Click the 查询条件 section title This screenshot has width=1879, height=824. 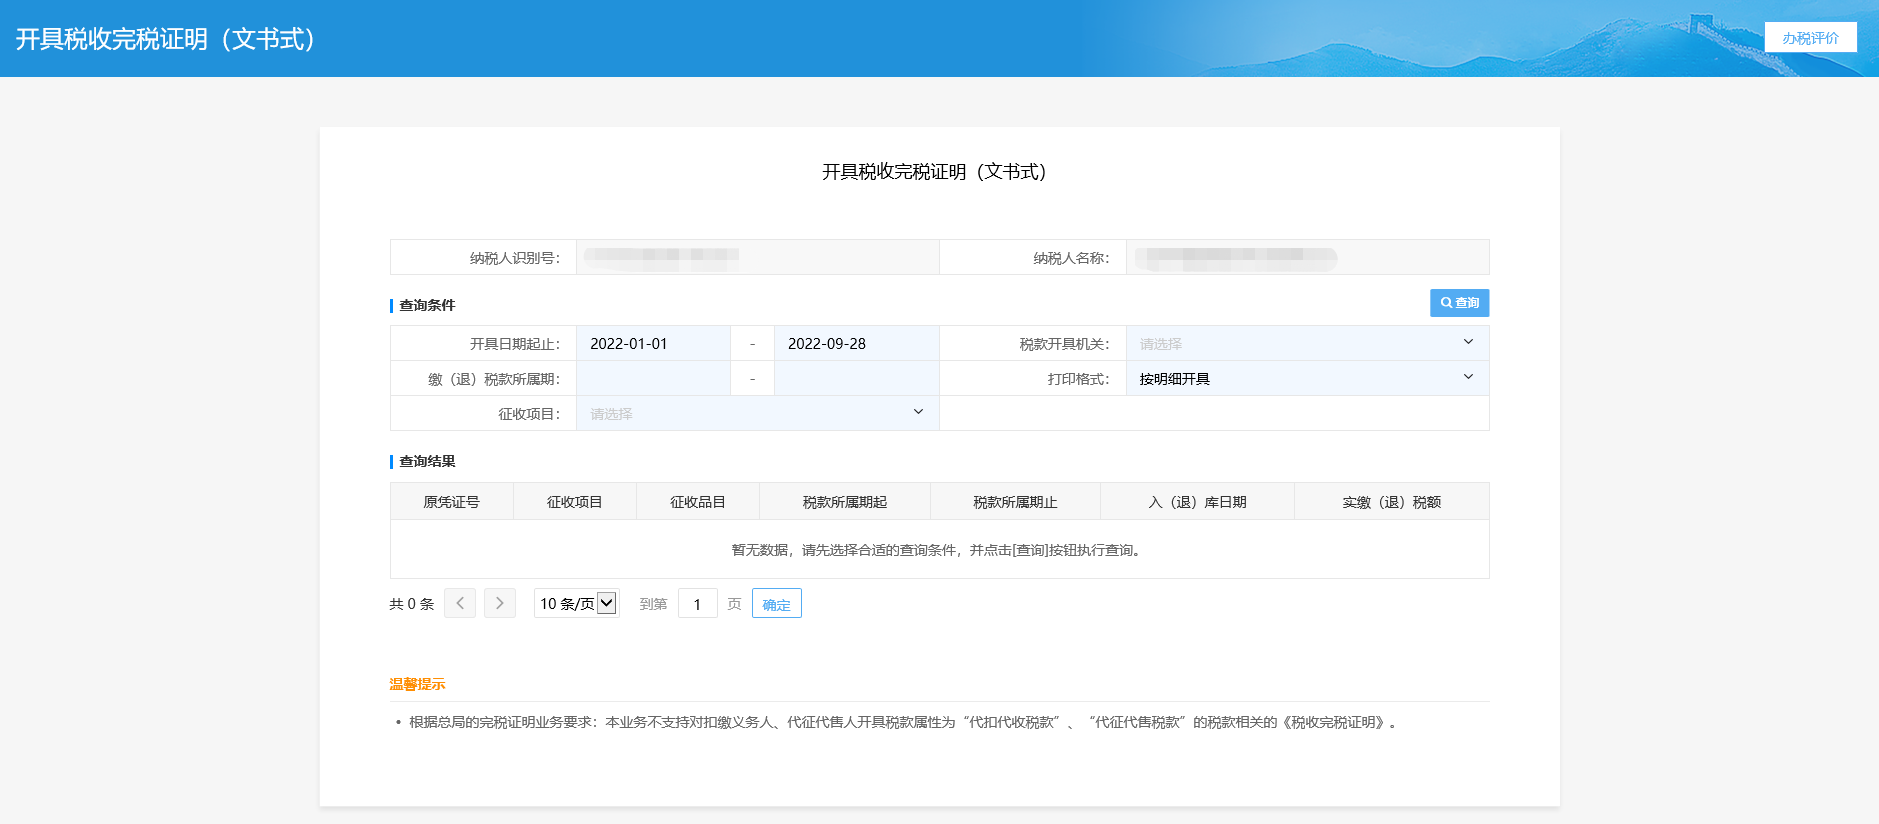coord(427,305)
